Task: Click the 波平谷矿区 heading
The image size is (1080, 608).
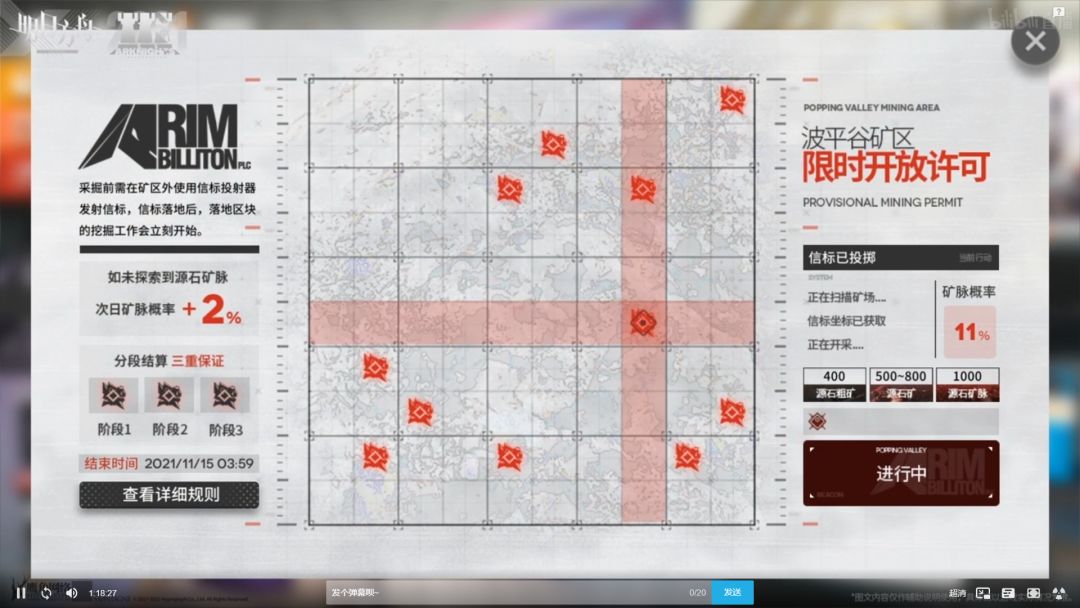Action: coord(858,138)
